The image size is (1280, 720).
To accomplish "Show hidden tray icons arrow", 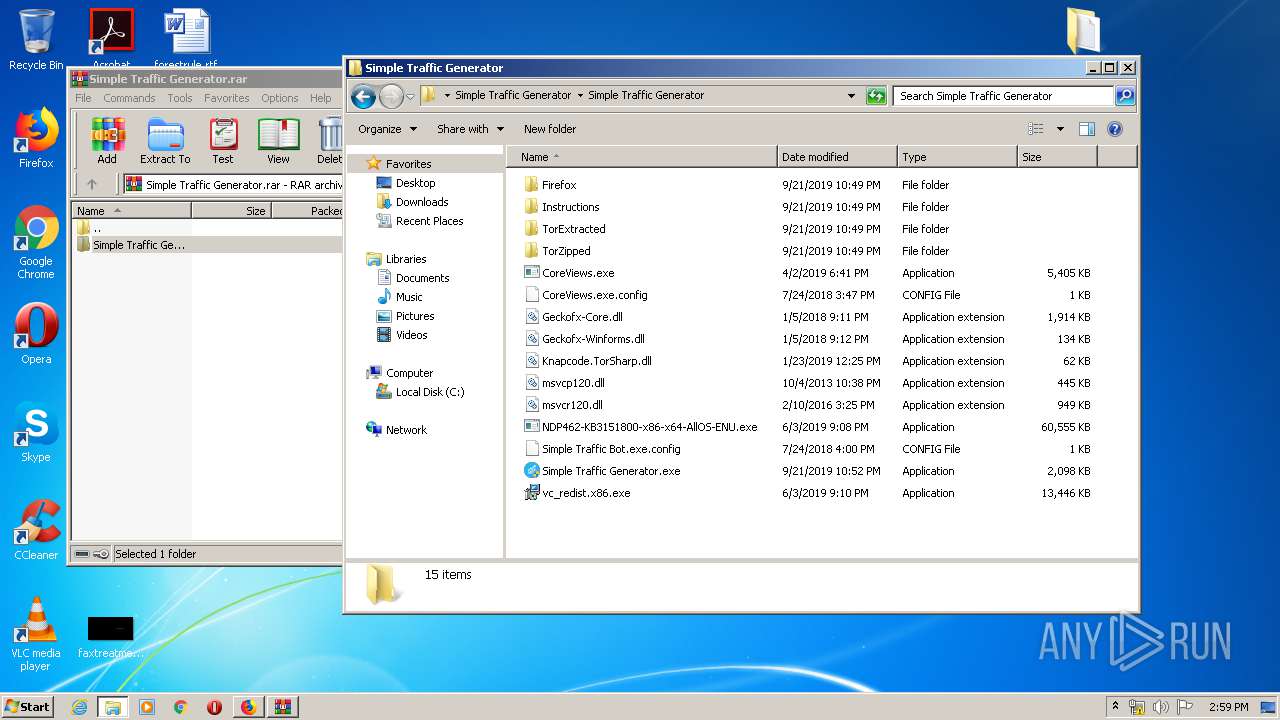I will [x=1115, y=707].
